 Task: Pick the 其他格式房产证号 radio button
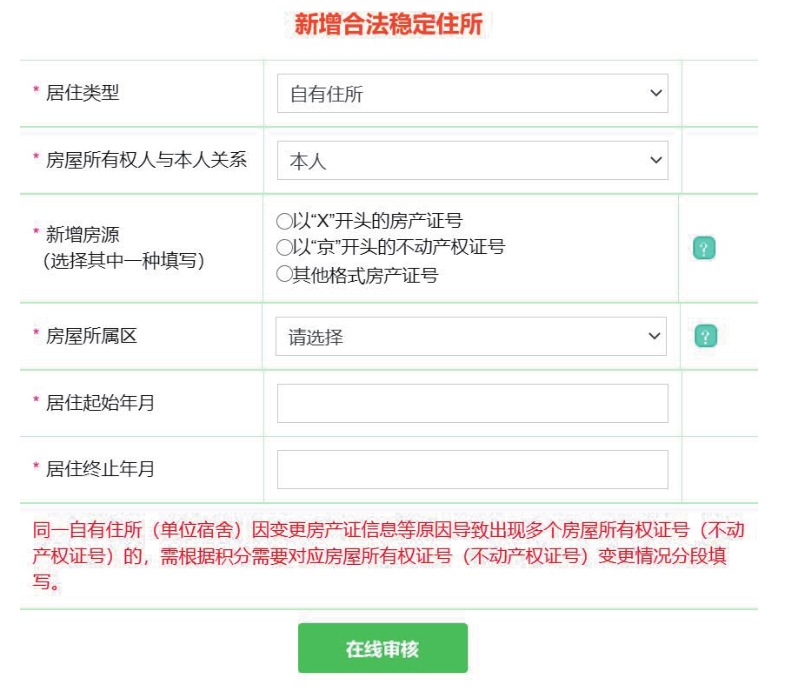click(284, 274)
